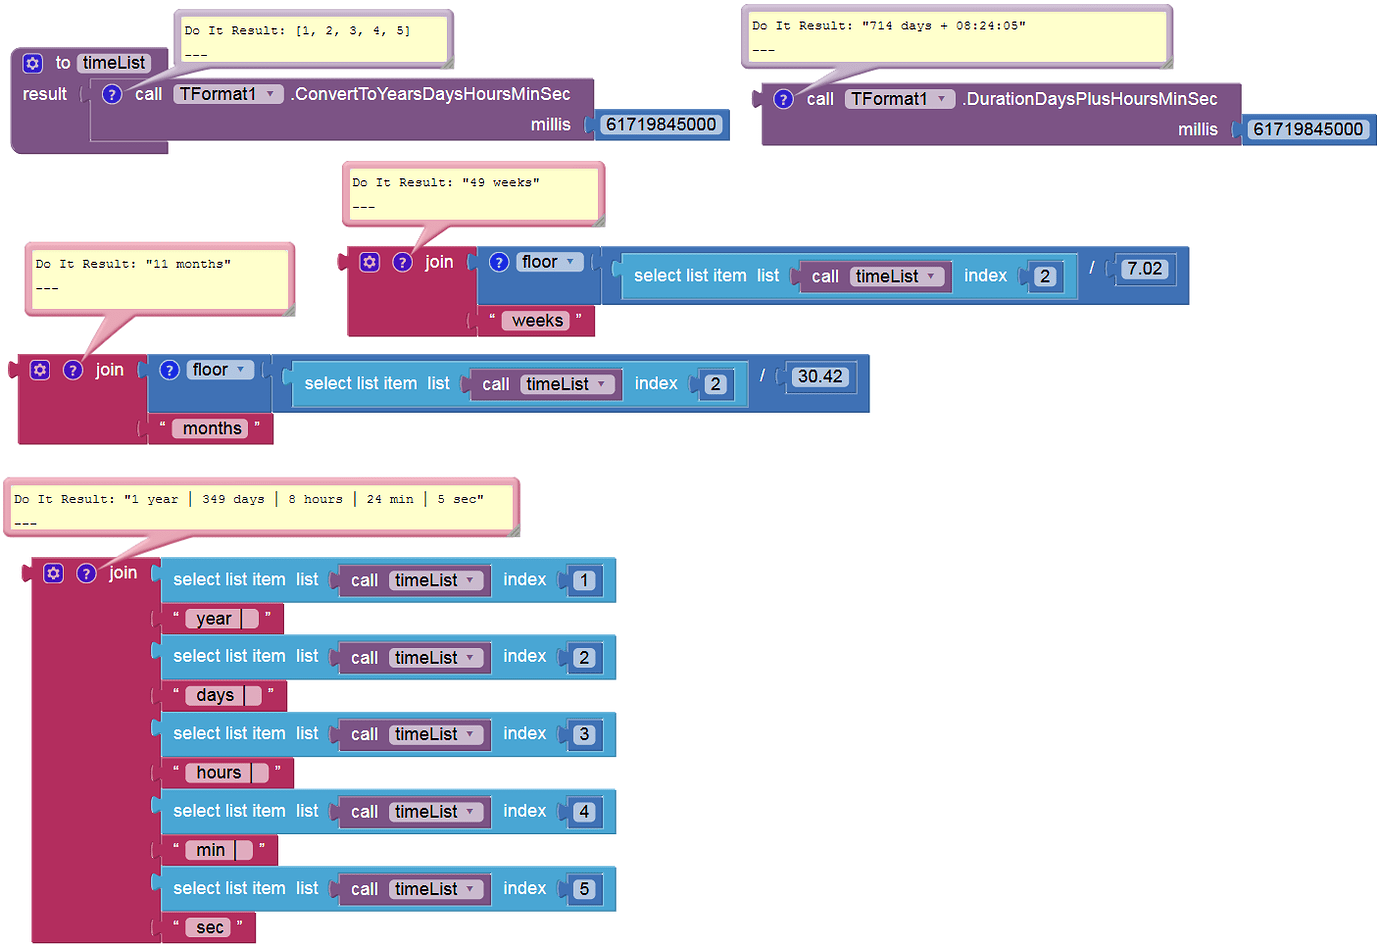Screen dimensions: 1380x948
Task: Open floor dropdown in the weeks block
Action: [x=550, y=262]
